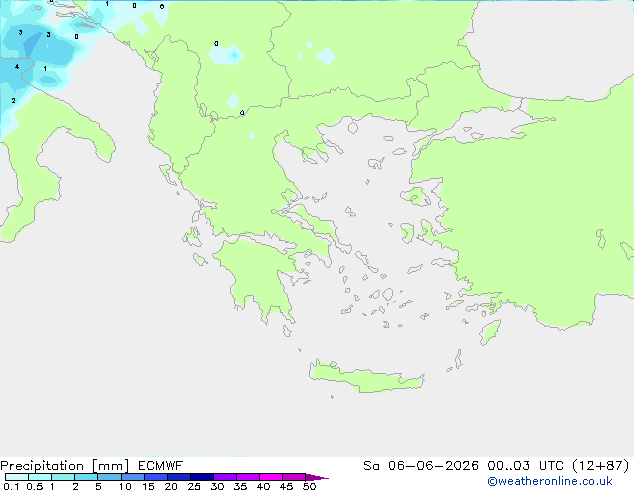Viewport: 634px width, 490px height.
Task: Click the island of Crete on the map
Action: (x=366, y=377)
